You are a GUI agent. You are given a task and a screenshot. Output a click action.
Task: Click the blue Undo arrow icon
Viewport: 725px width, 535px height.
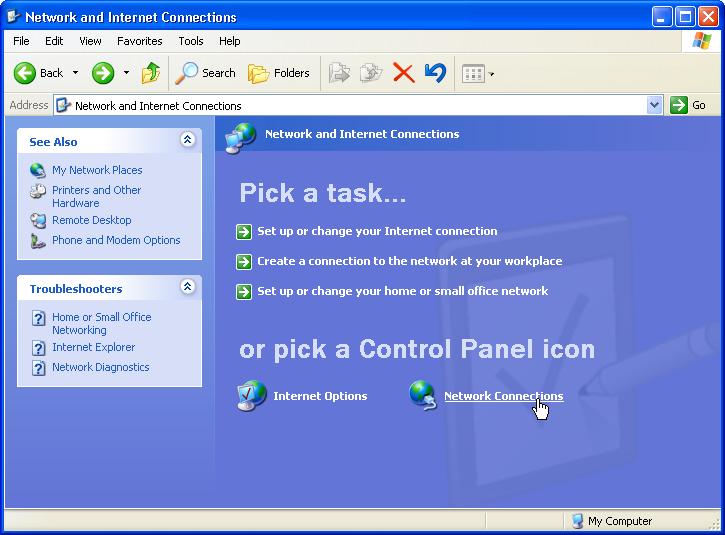pos(435,73)
